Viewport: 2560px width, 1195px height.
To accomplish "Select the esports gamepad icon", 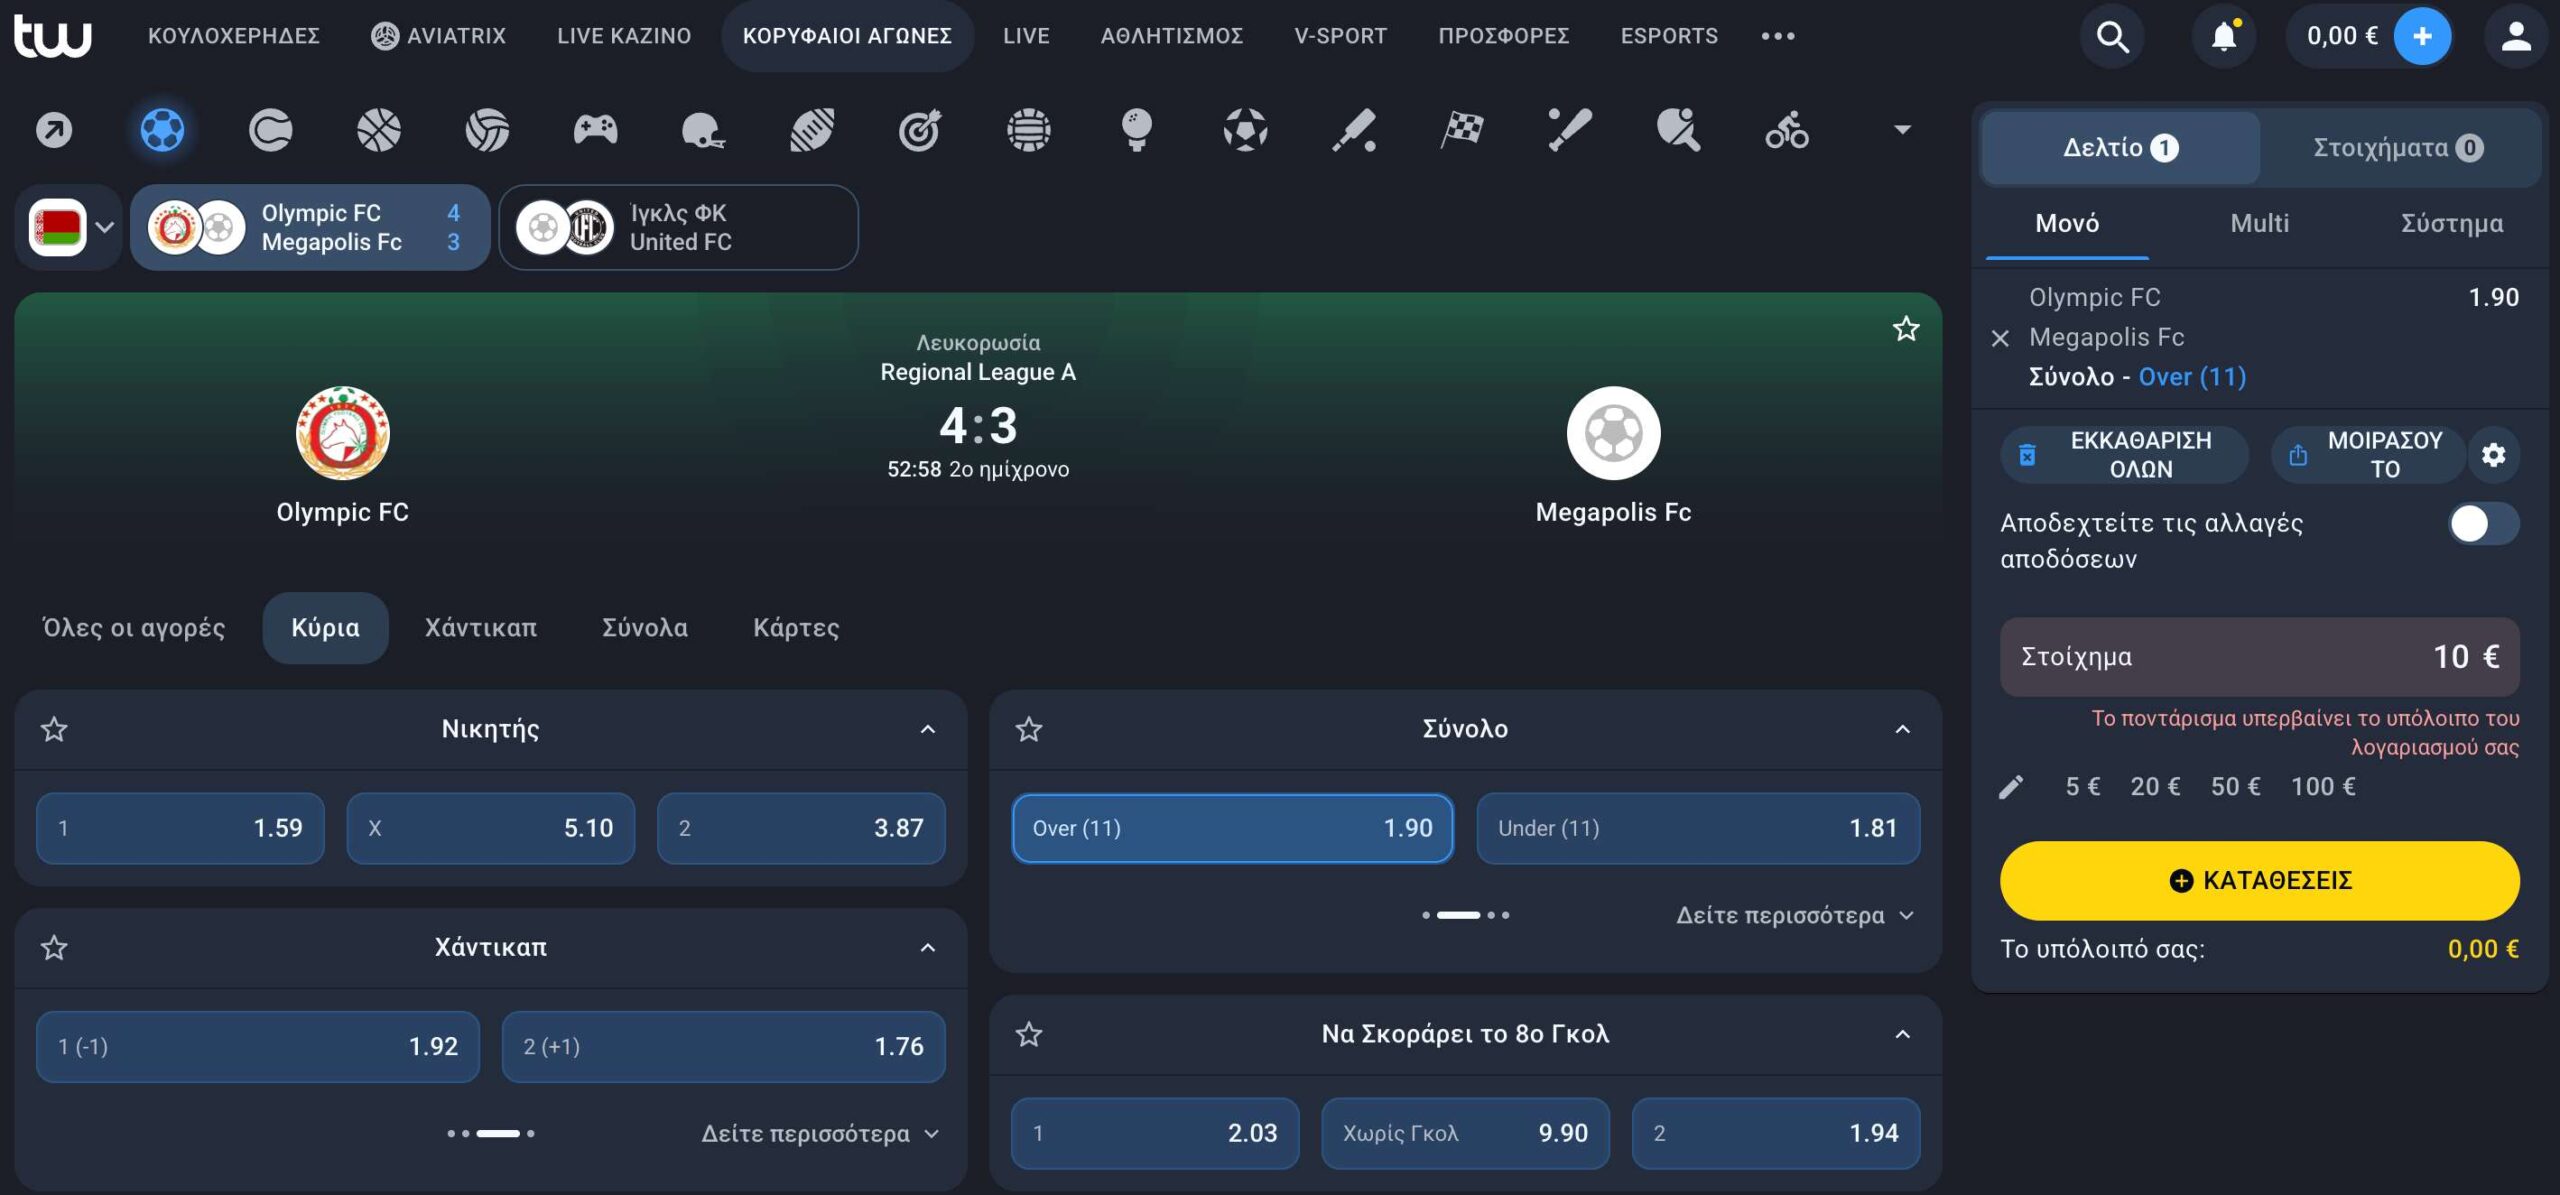I will [x=595, y=130].
